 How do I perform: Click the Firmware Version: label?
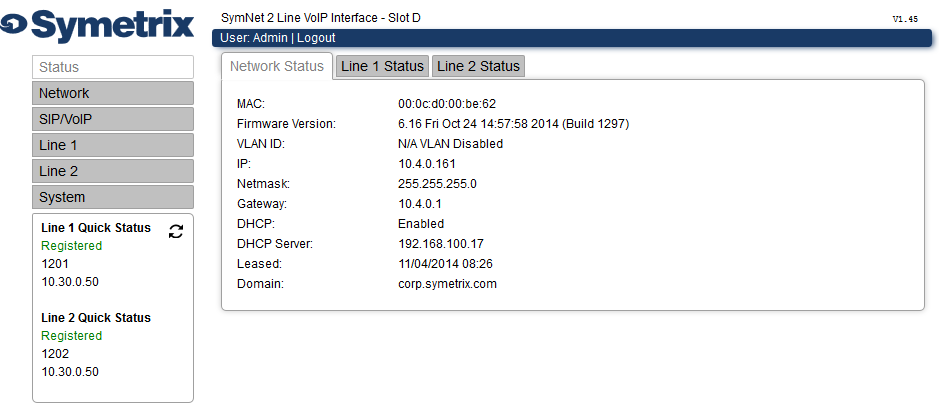(x=286, y=124)
